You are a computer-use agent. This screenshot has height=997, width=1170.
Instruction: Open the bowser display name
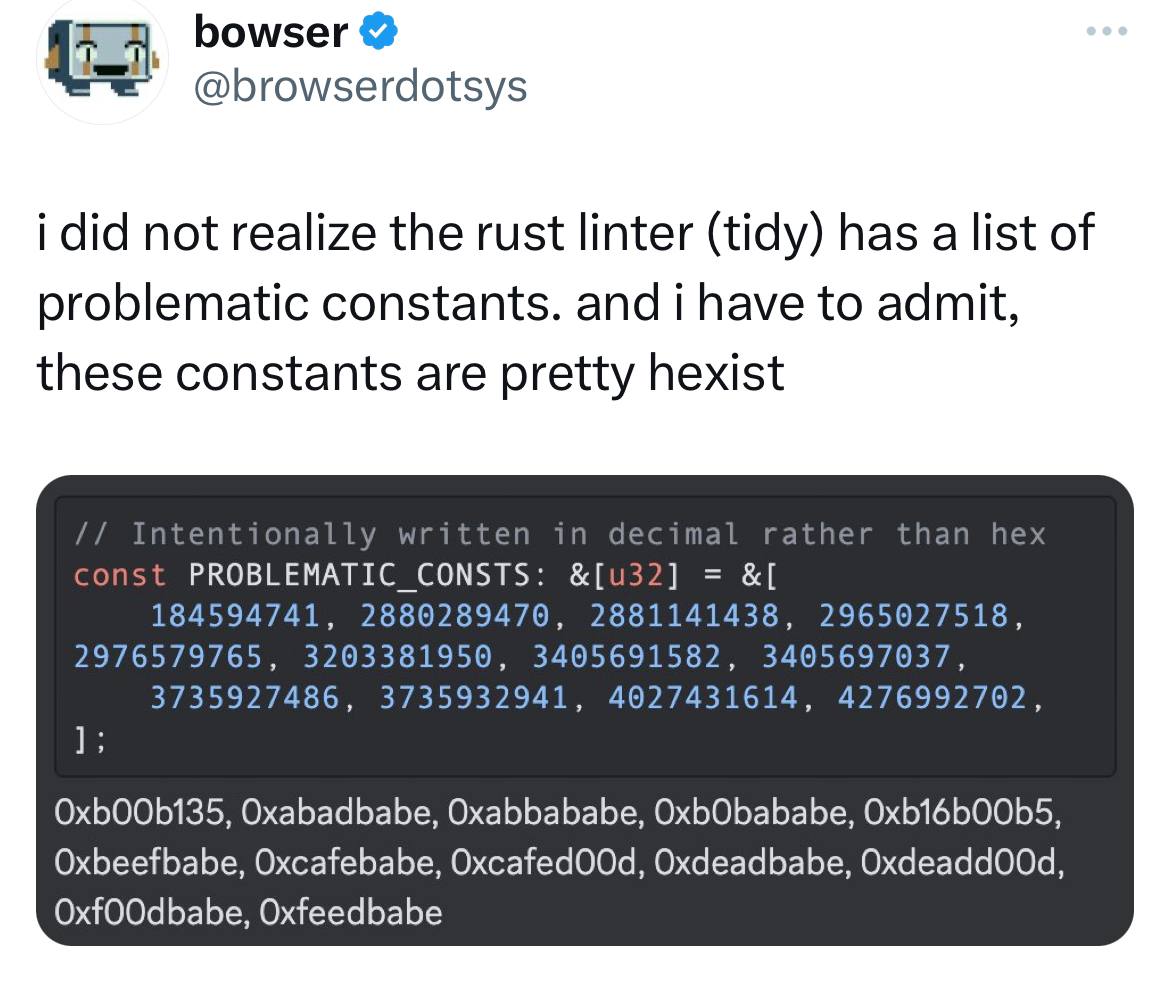click(x=271, y=32)
